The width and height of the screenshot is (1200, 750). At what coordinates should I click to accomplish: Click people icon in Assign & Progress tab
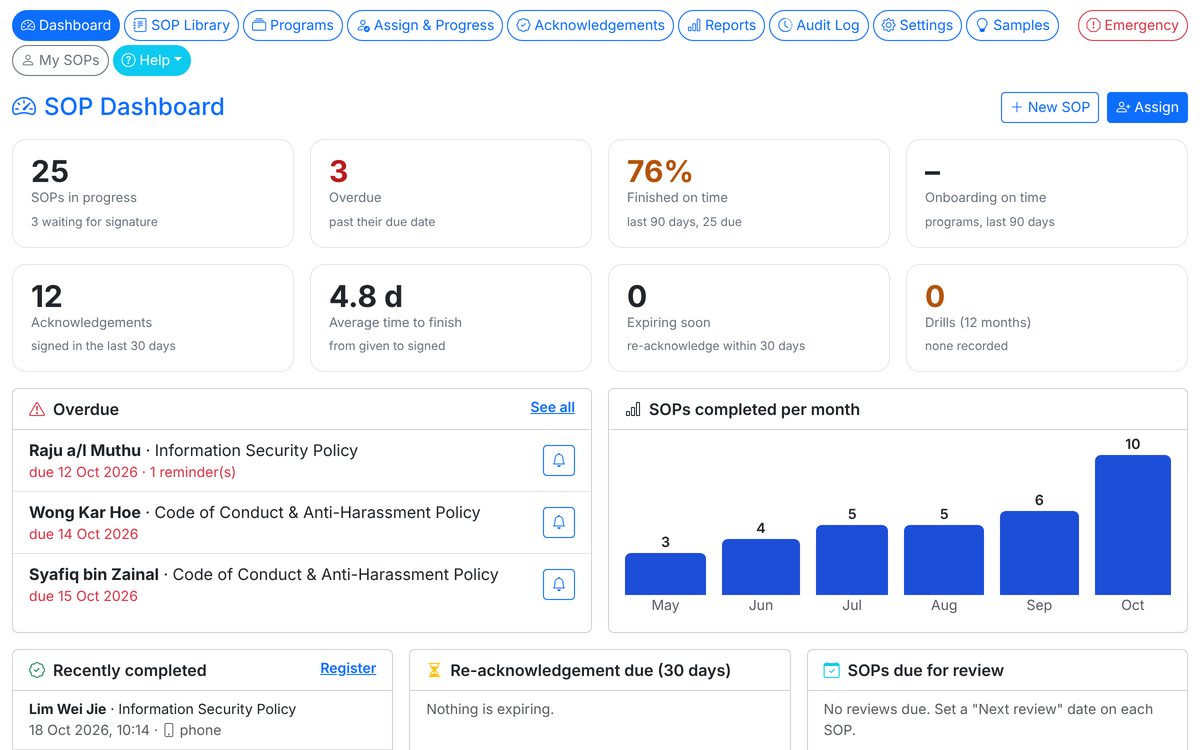[363, 25]
